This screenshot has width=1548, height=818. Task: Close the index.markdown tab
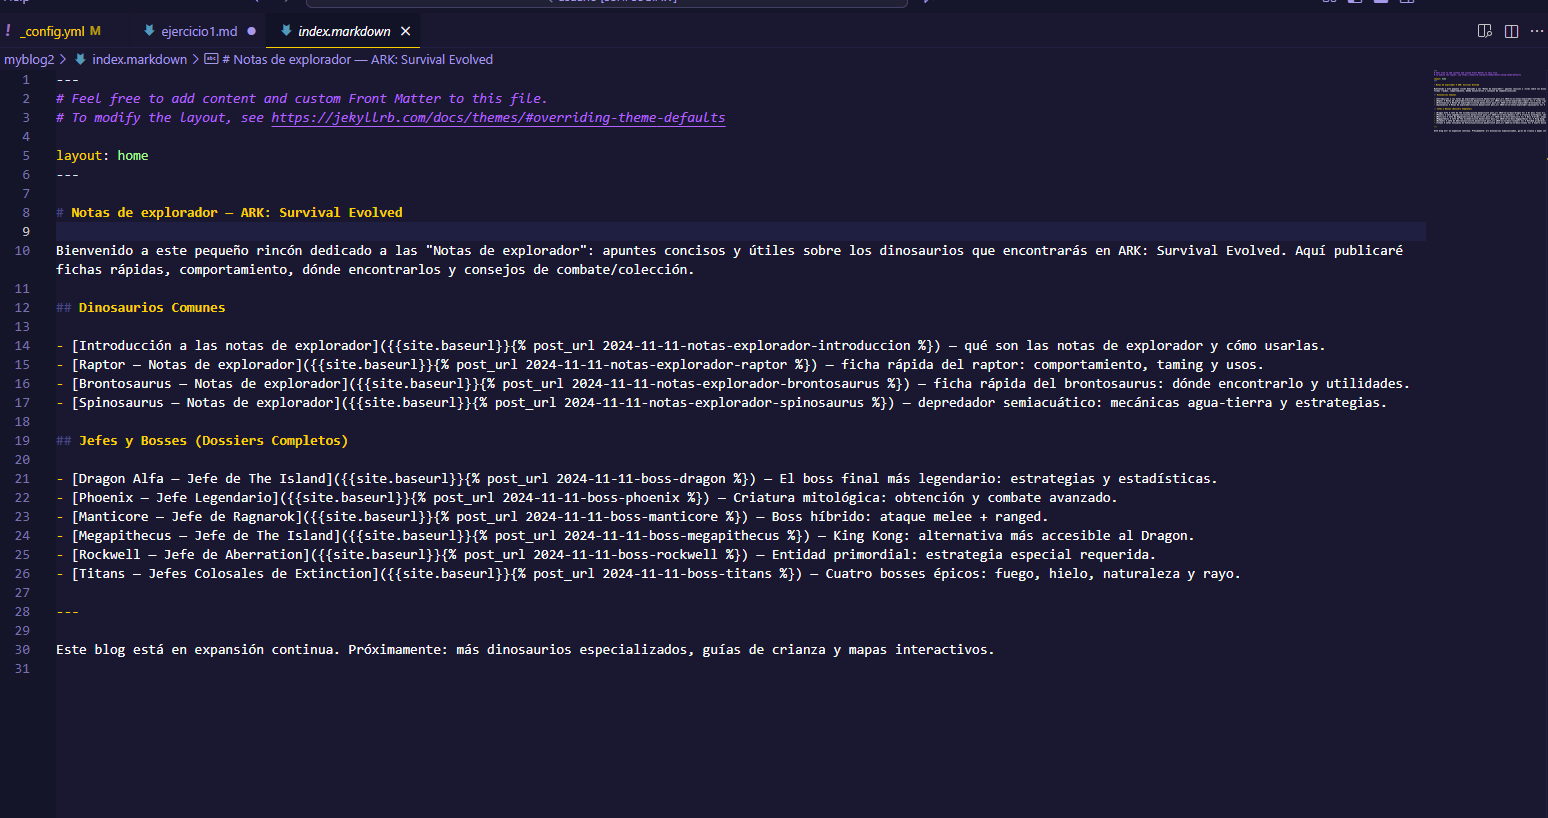405,31
